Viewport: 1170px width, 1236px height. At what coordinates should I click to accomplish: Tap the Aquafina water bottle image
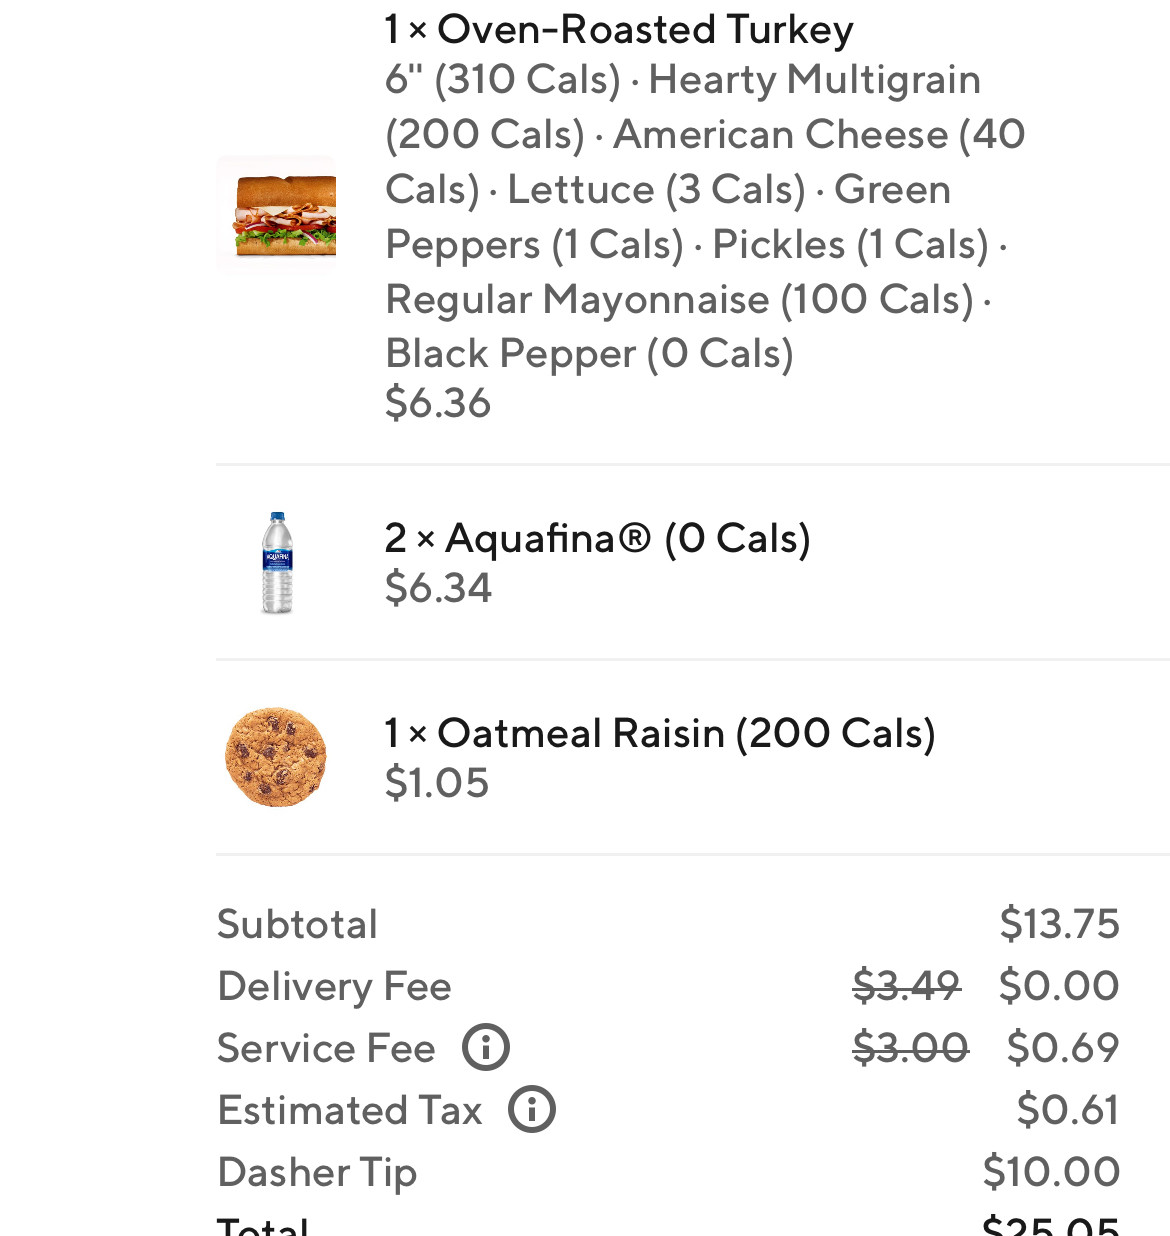point(277,563)
